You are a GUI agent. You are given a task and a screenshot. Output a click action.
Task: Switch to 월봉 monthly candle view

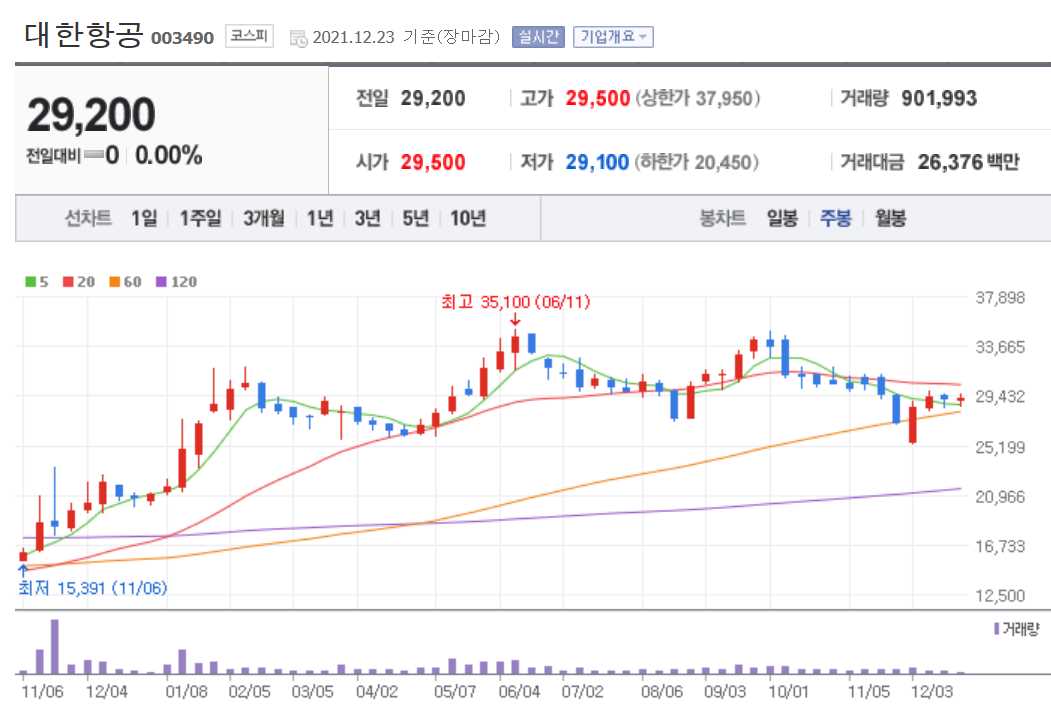tap(890, 216)
